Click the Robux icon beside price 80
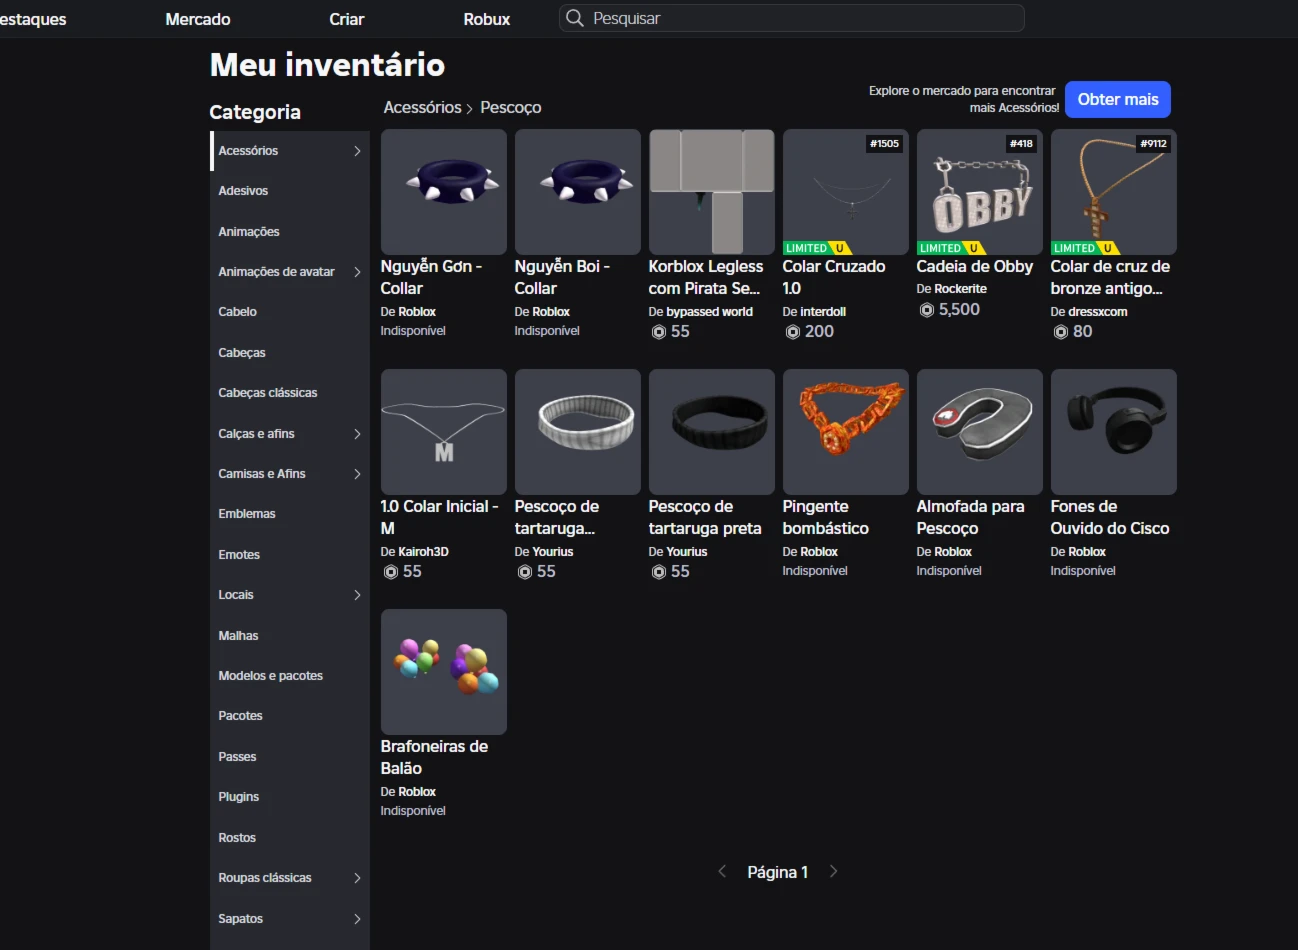 click(x=1061, y=332)
